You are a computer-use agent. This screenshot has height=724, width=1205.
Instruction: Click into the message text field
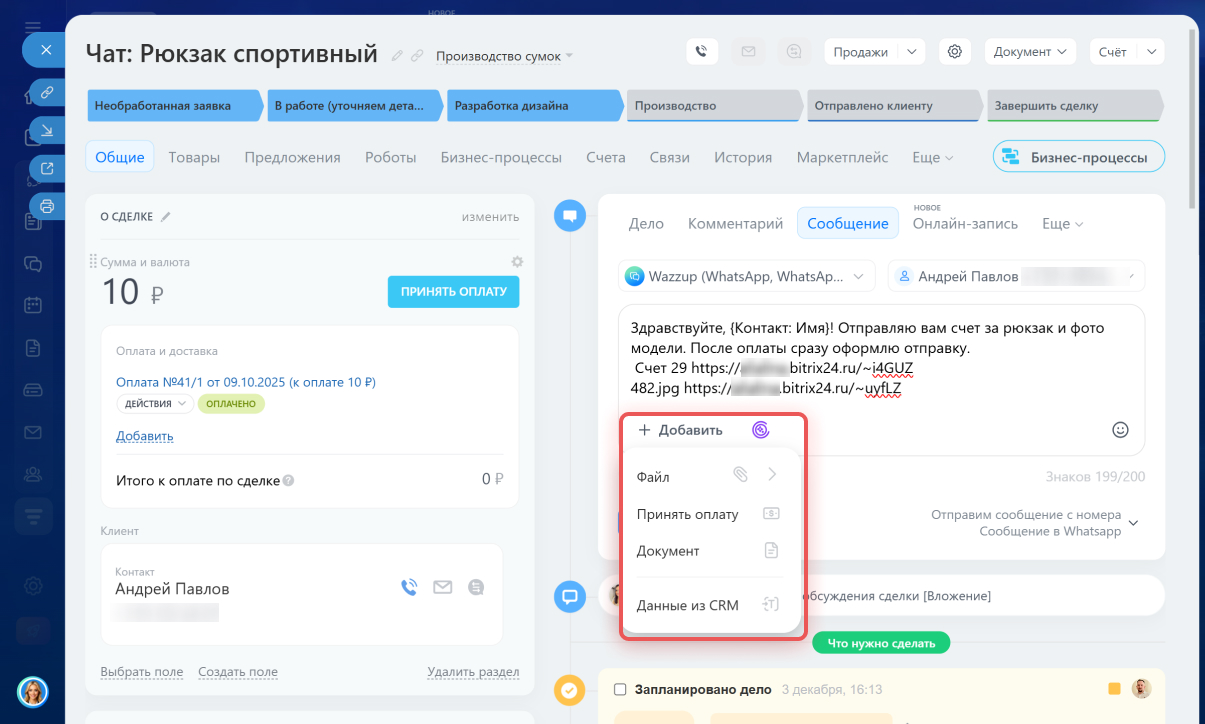[x=880, y=360]
